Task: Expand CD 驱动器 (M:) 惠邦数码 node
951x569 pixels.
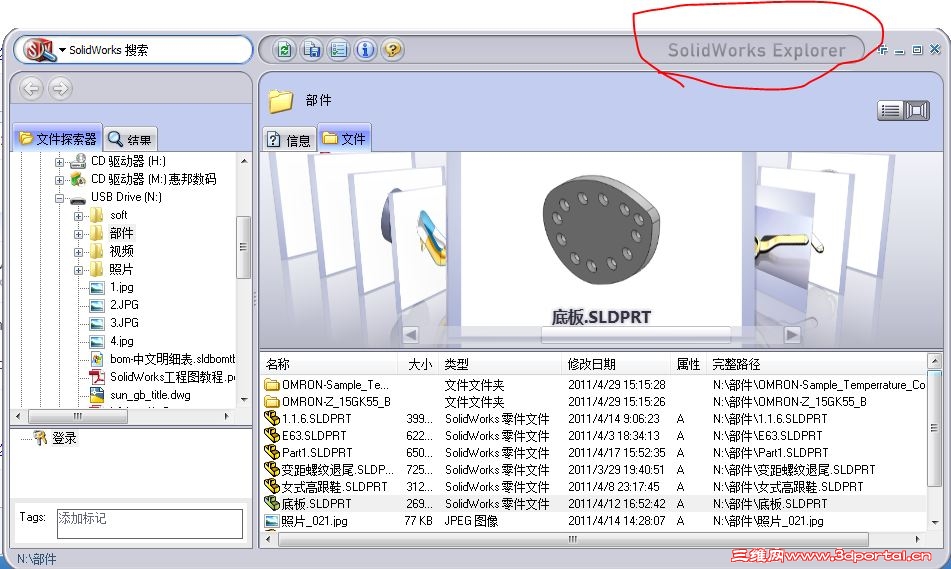Action: 59,180
